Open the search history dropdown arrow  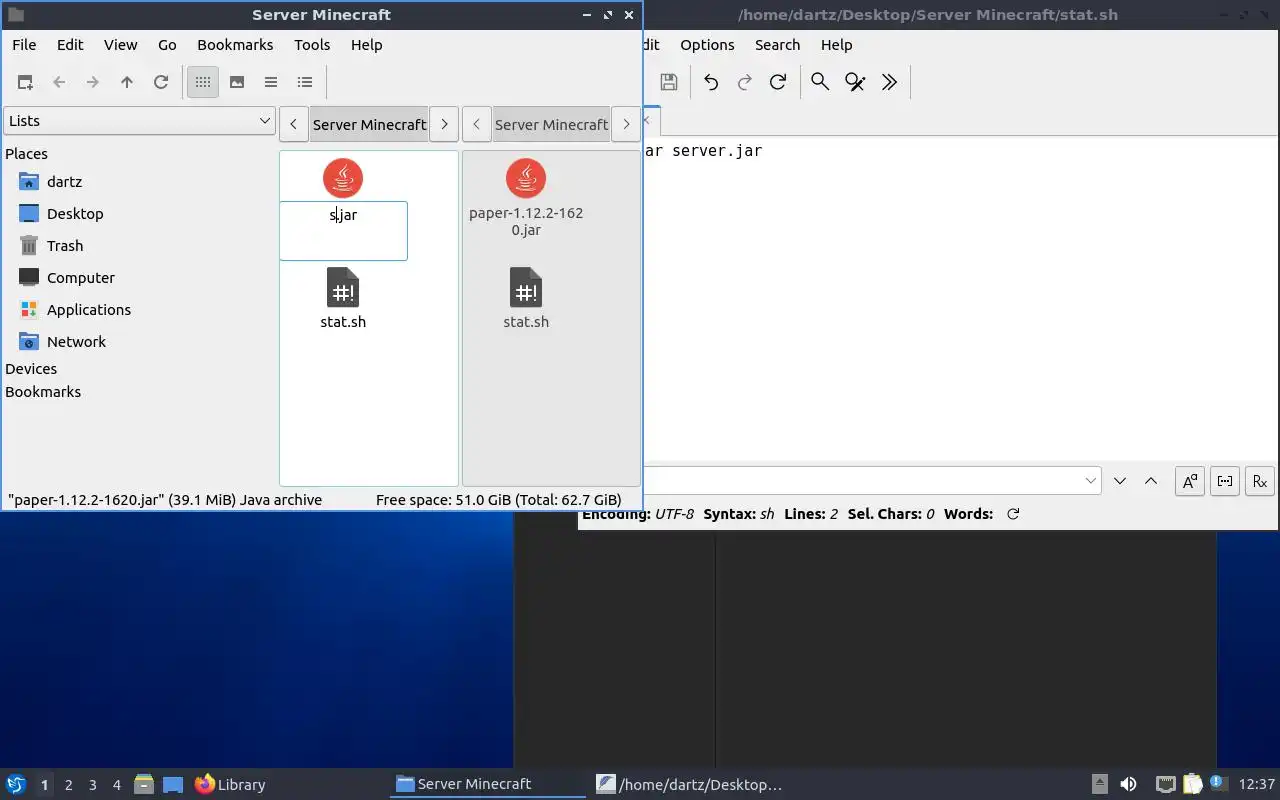coord(1090,481)
